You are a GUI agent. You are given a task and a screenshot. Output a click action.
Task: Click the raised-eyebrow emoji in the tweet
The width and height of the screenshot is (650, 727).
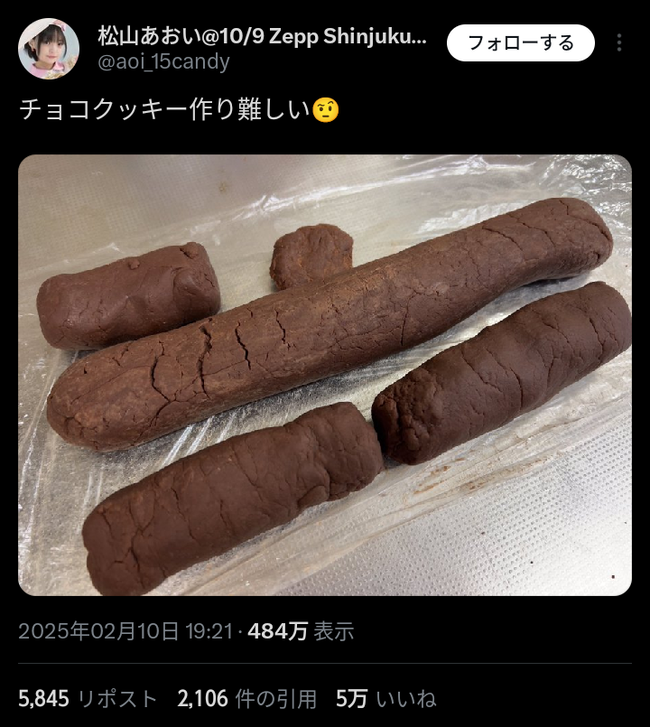(326, 110)
